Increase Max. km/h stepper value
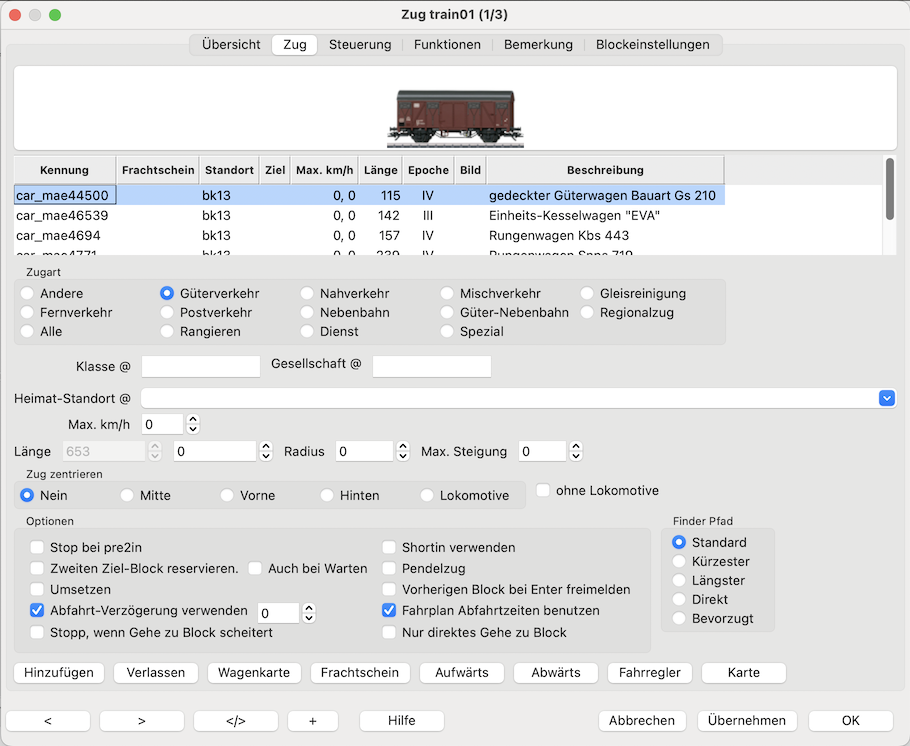910x746 pixels. [194, 419]
